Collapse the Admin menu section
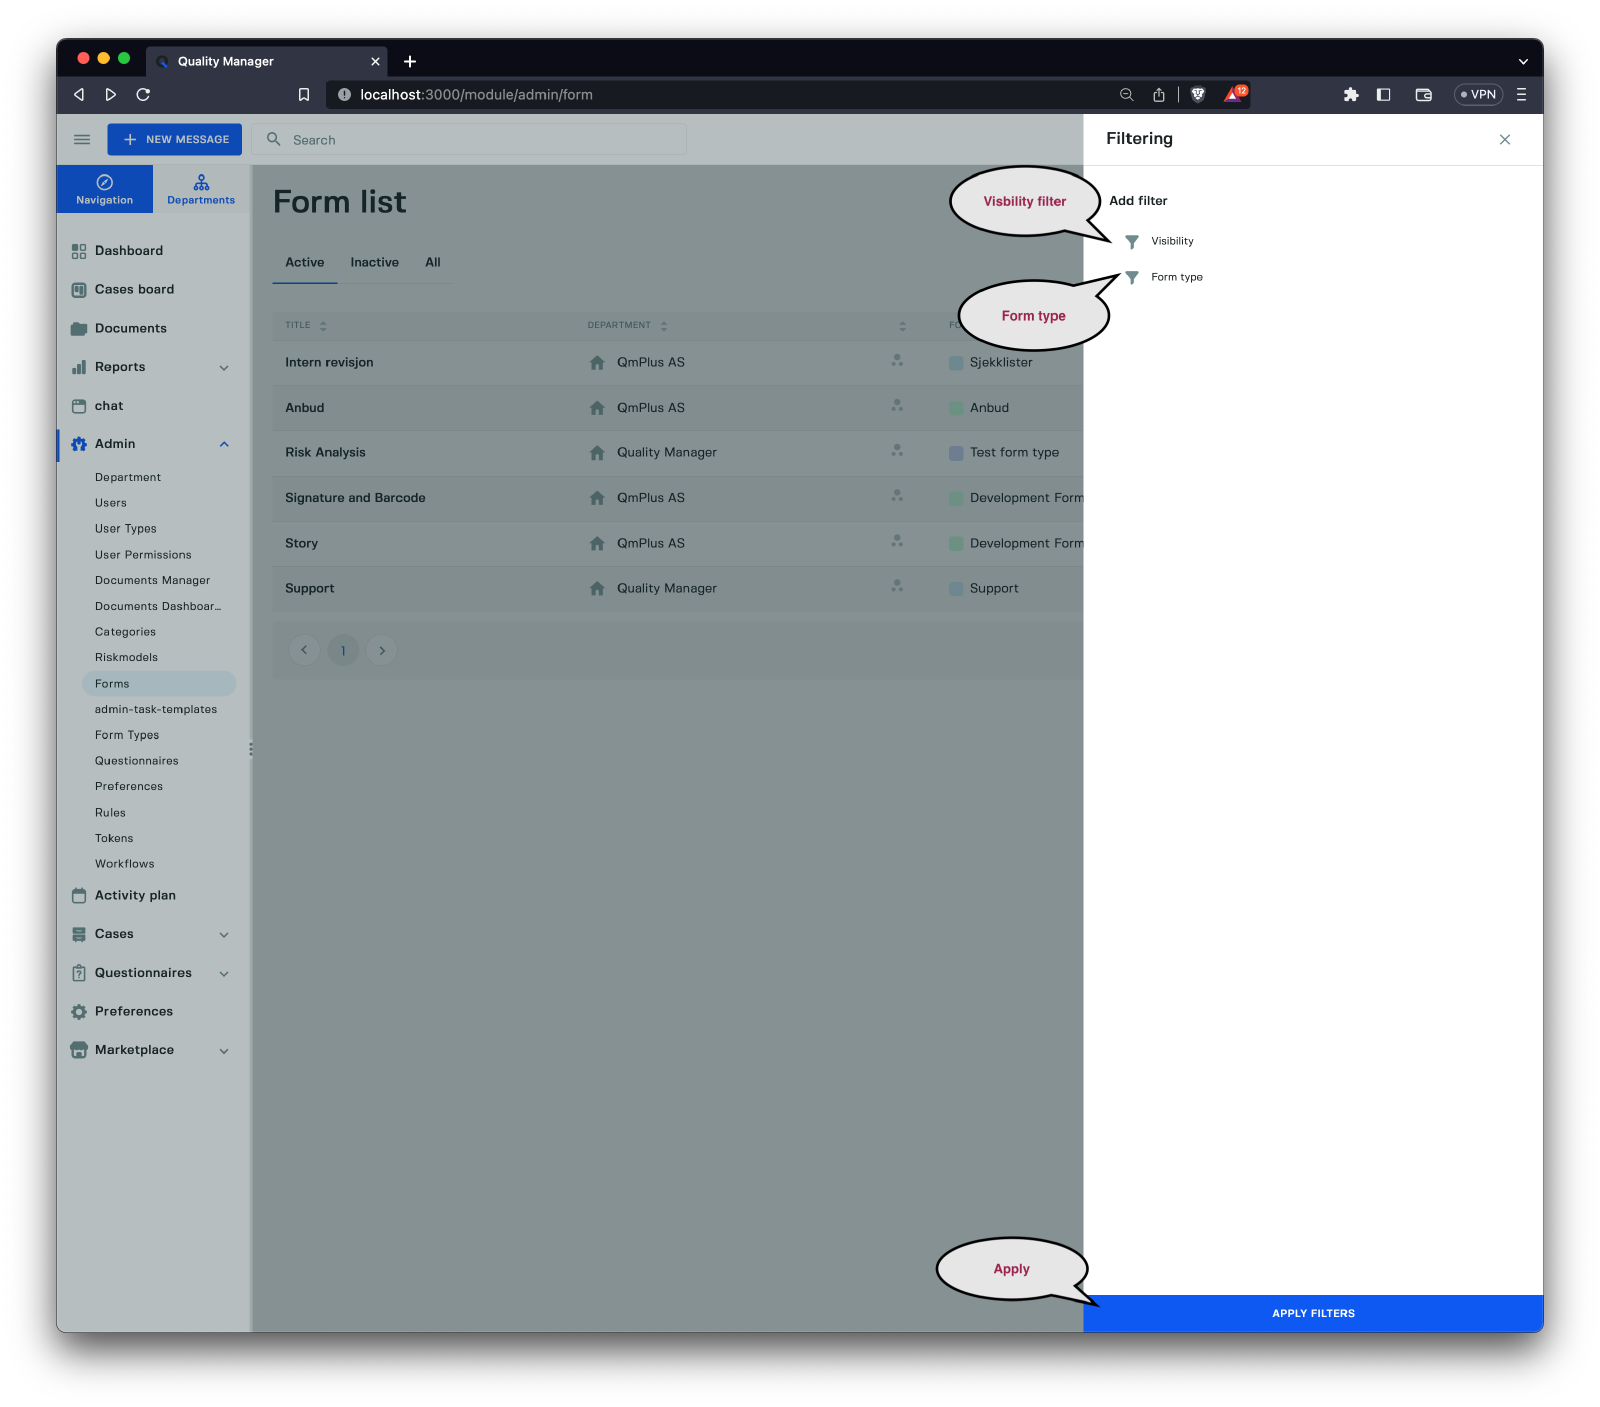This screenshot has width=1600, height=1407. tap(224, 445)
